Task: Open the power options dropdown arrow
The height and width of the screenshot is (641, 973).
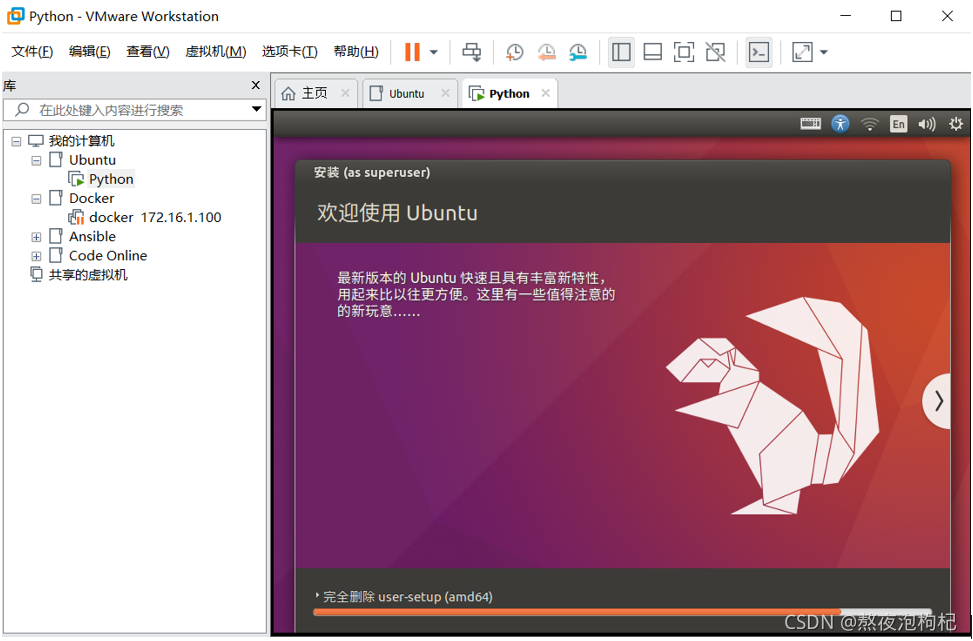Action: [x=434, y=52]
